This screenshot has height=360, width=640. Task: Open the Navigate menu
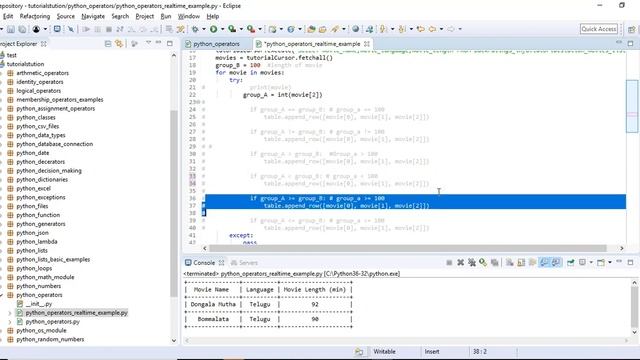[93, 16]
